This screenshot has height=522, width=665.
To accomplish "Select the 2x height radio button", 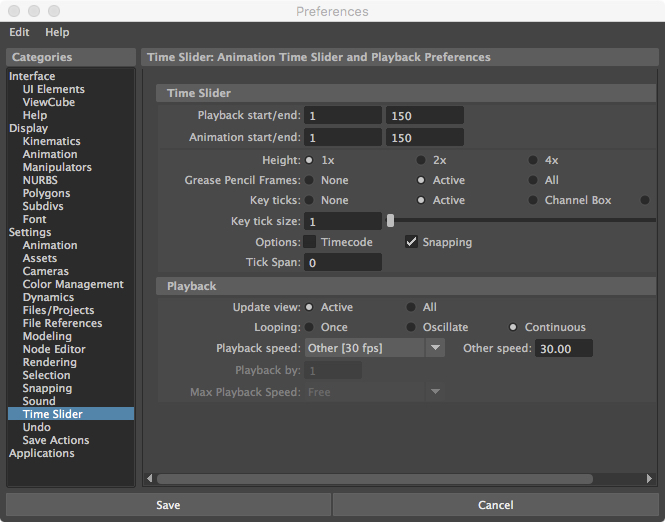I will 421,160.
